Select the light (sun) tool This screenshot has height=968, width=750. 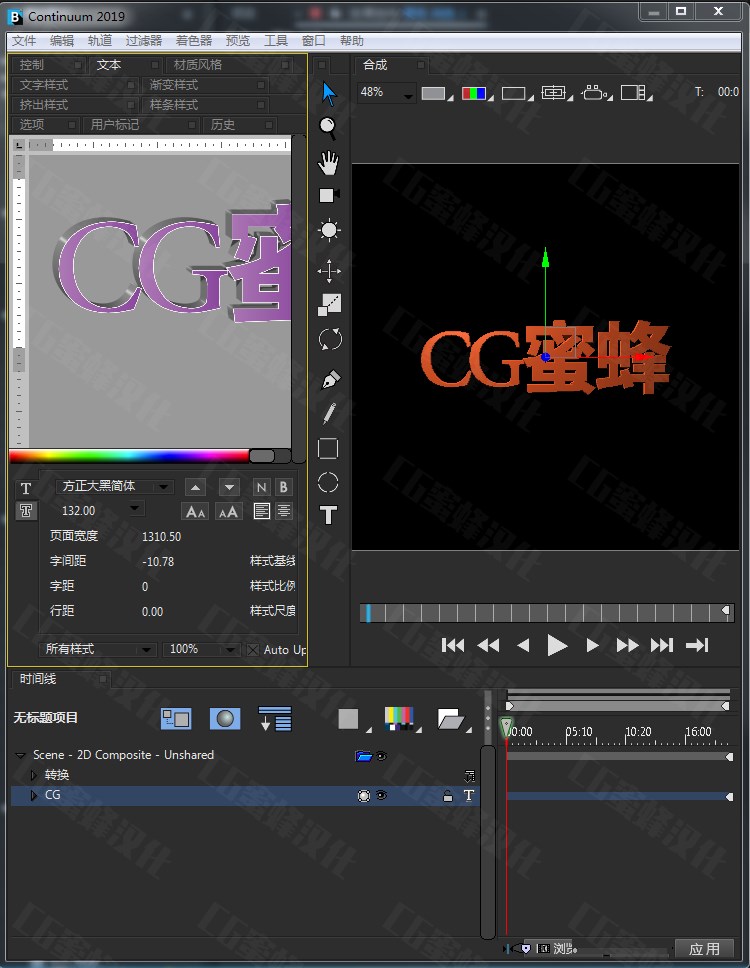(x=329, y=230)
